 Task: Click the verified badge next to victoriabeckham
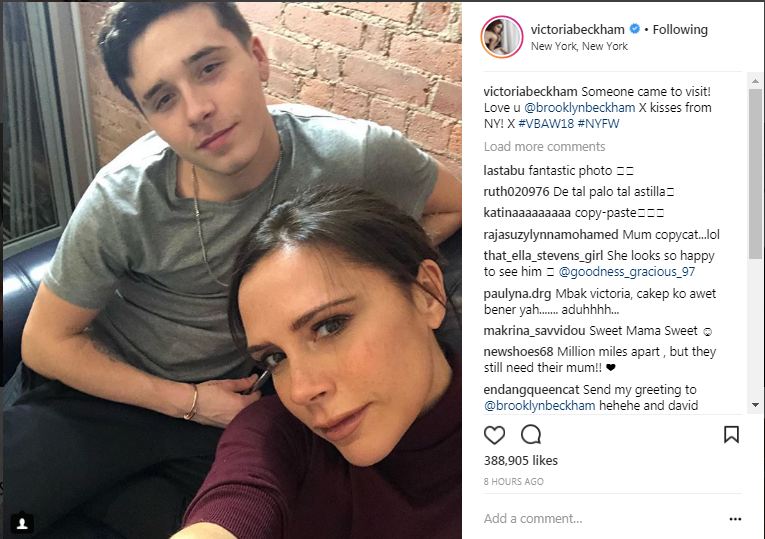point(634,29)
